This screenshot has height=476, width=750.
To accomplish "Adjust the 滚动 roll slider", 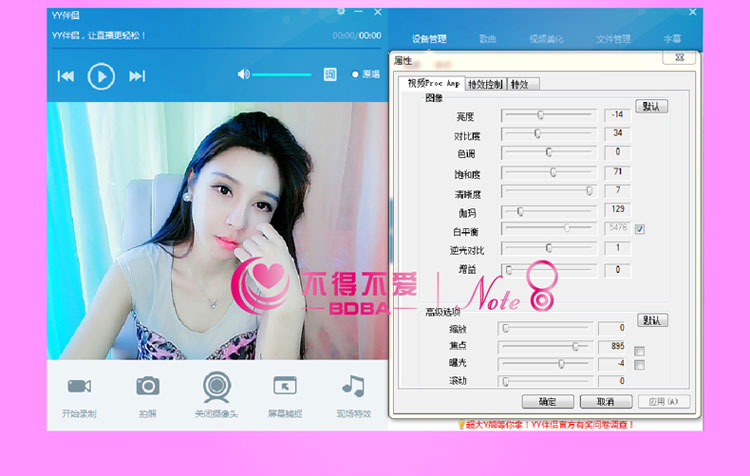I will (x=545, y=381).
